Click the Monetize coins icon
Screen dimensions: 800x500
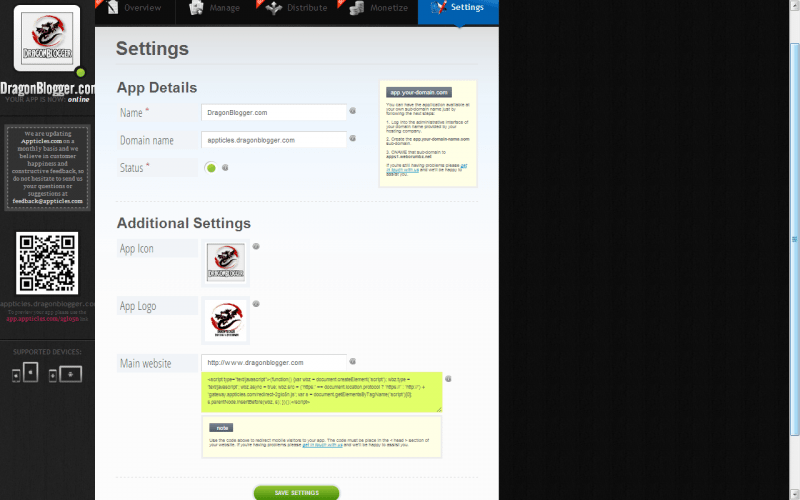pyautogui.click(x=357, y=8)
